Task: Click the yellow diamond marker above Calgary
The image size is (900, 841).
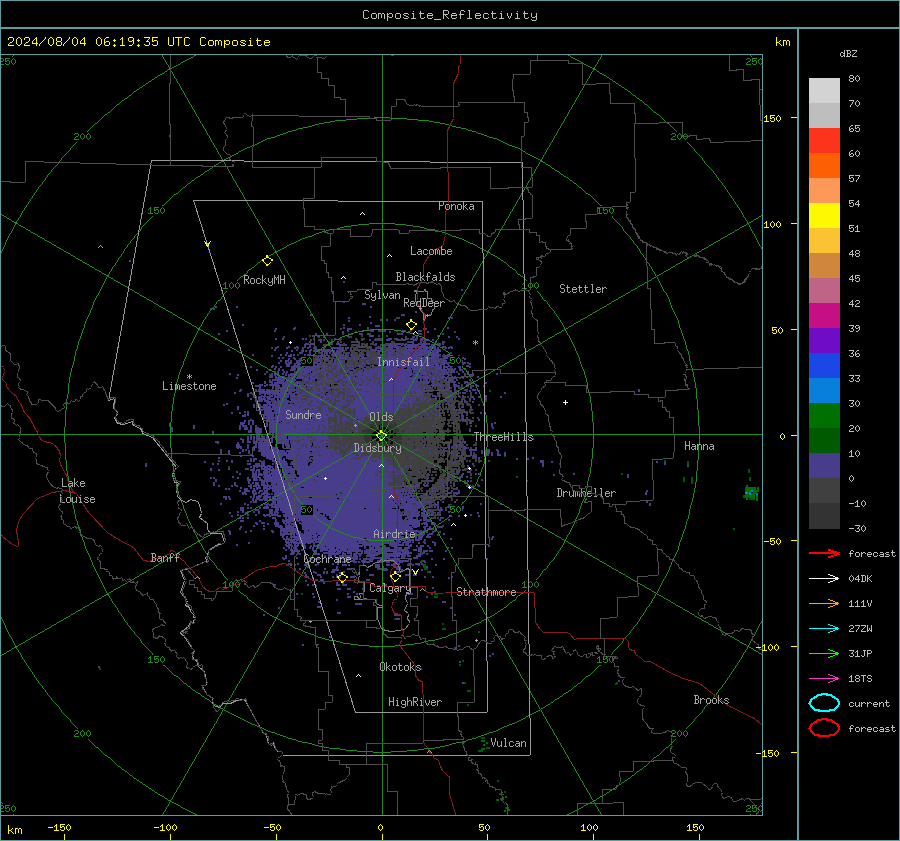Action: tap(395, 576)
